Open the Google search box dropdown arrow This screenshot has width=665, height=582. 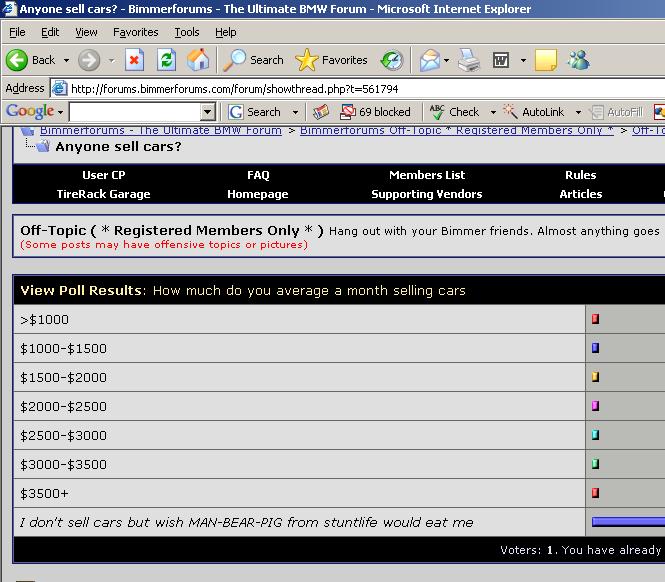(208, 112)
